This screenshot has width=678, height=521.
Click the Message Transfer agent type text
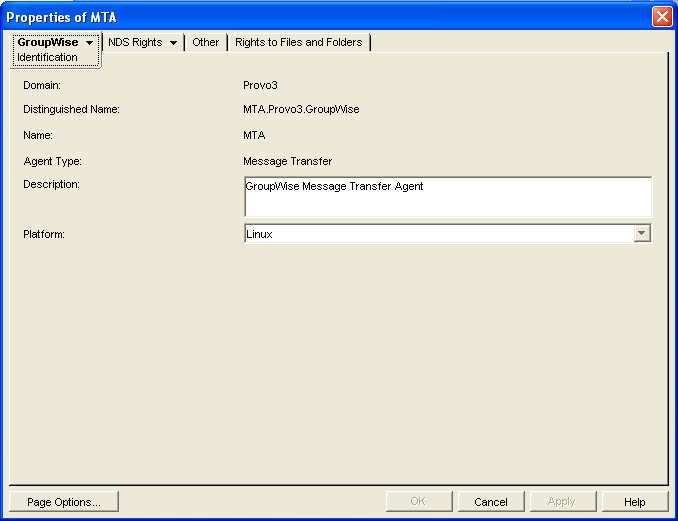(x=288, y=161)
